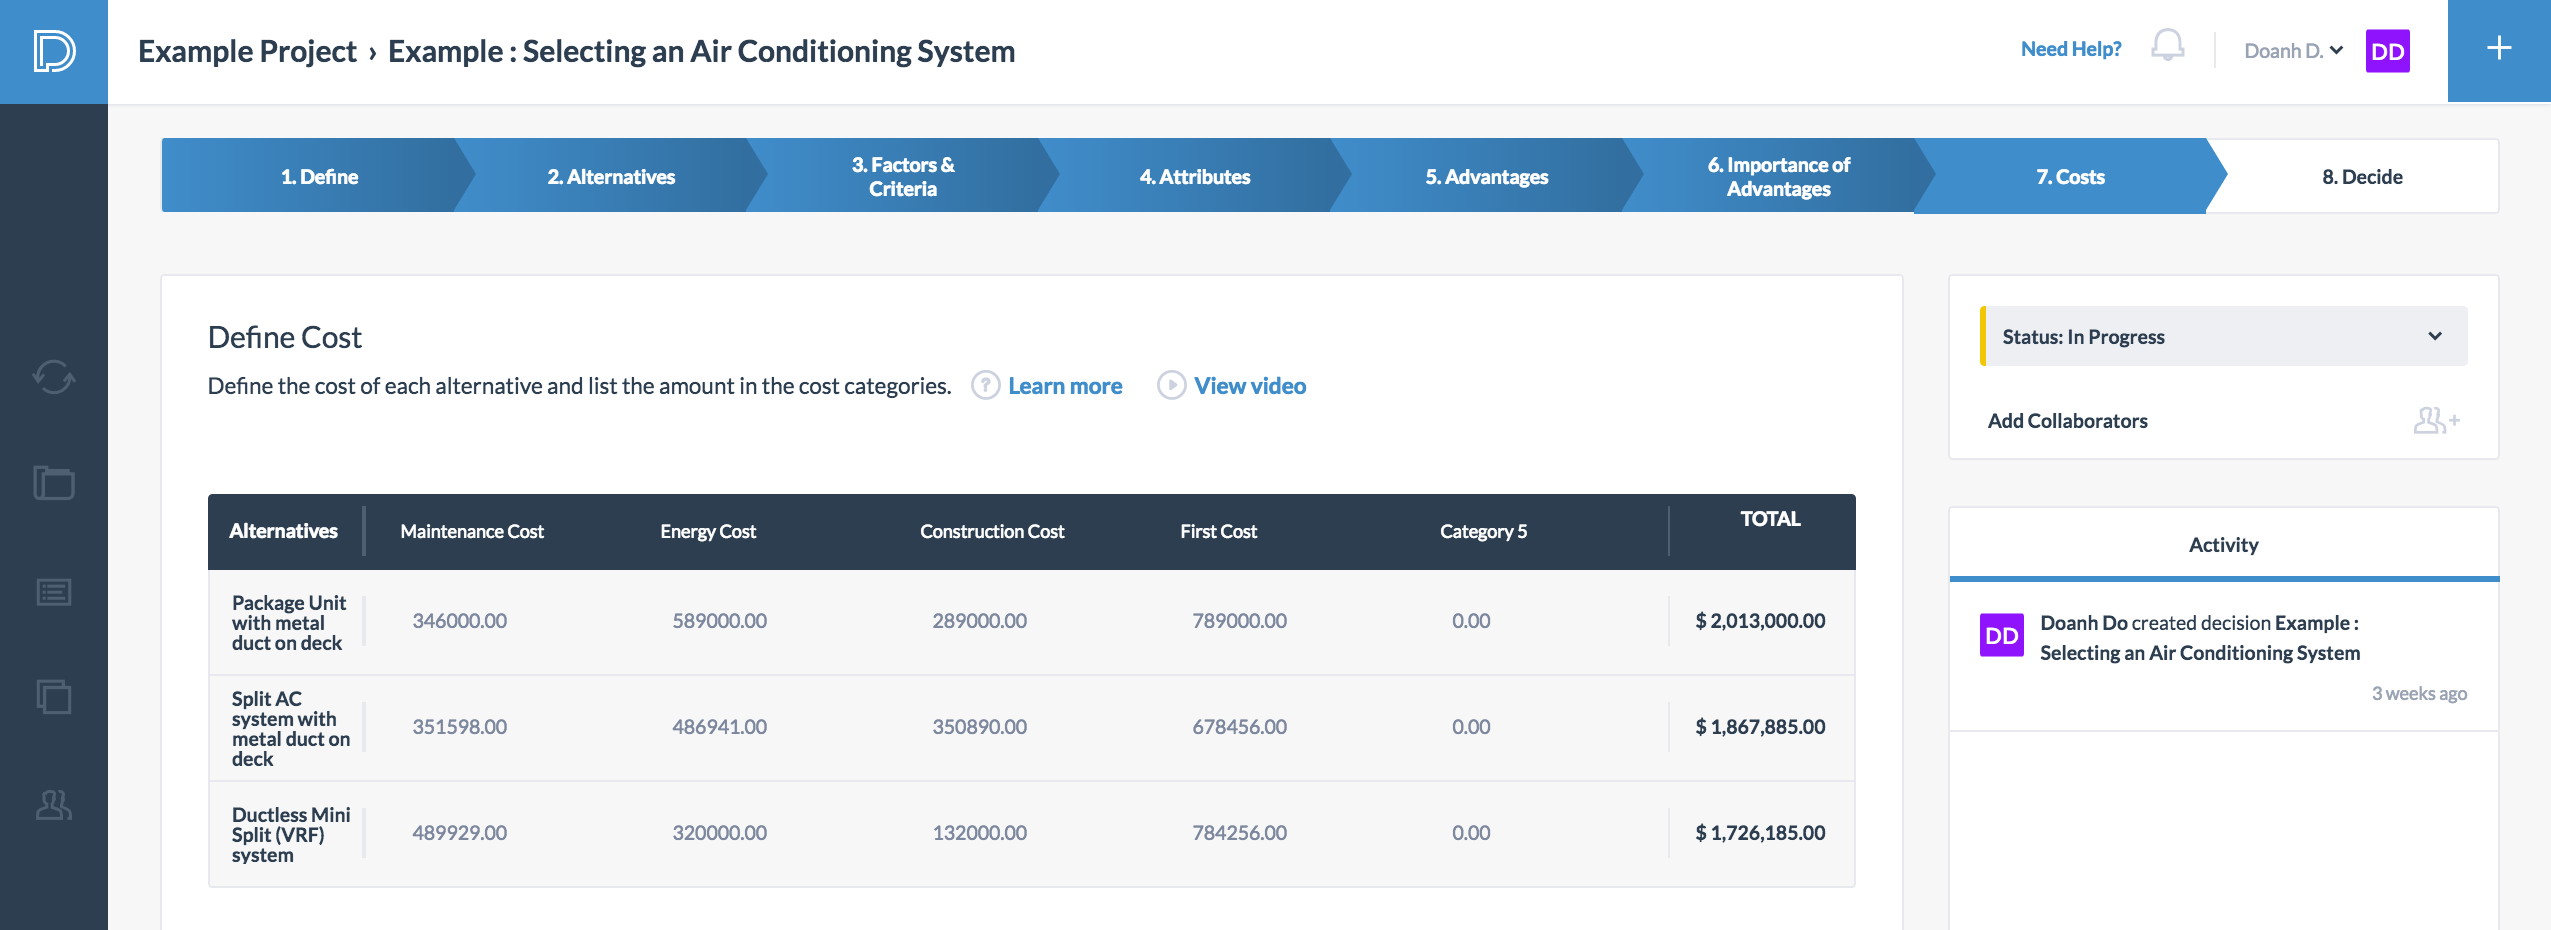Edit Package Unit construction cost 289000.00

tap(980, 621)
